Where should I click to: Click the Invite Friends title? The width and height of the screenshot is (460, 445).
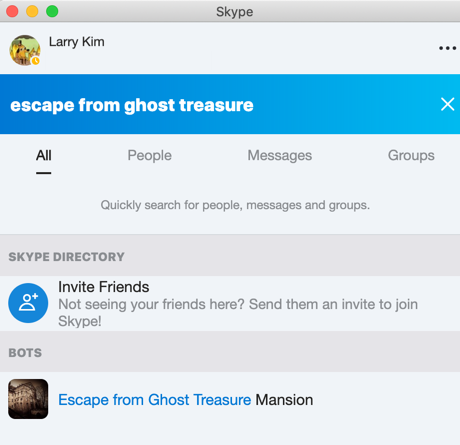[104, 287]
